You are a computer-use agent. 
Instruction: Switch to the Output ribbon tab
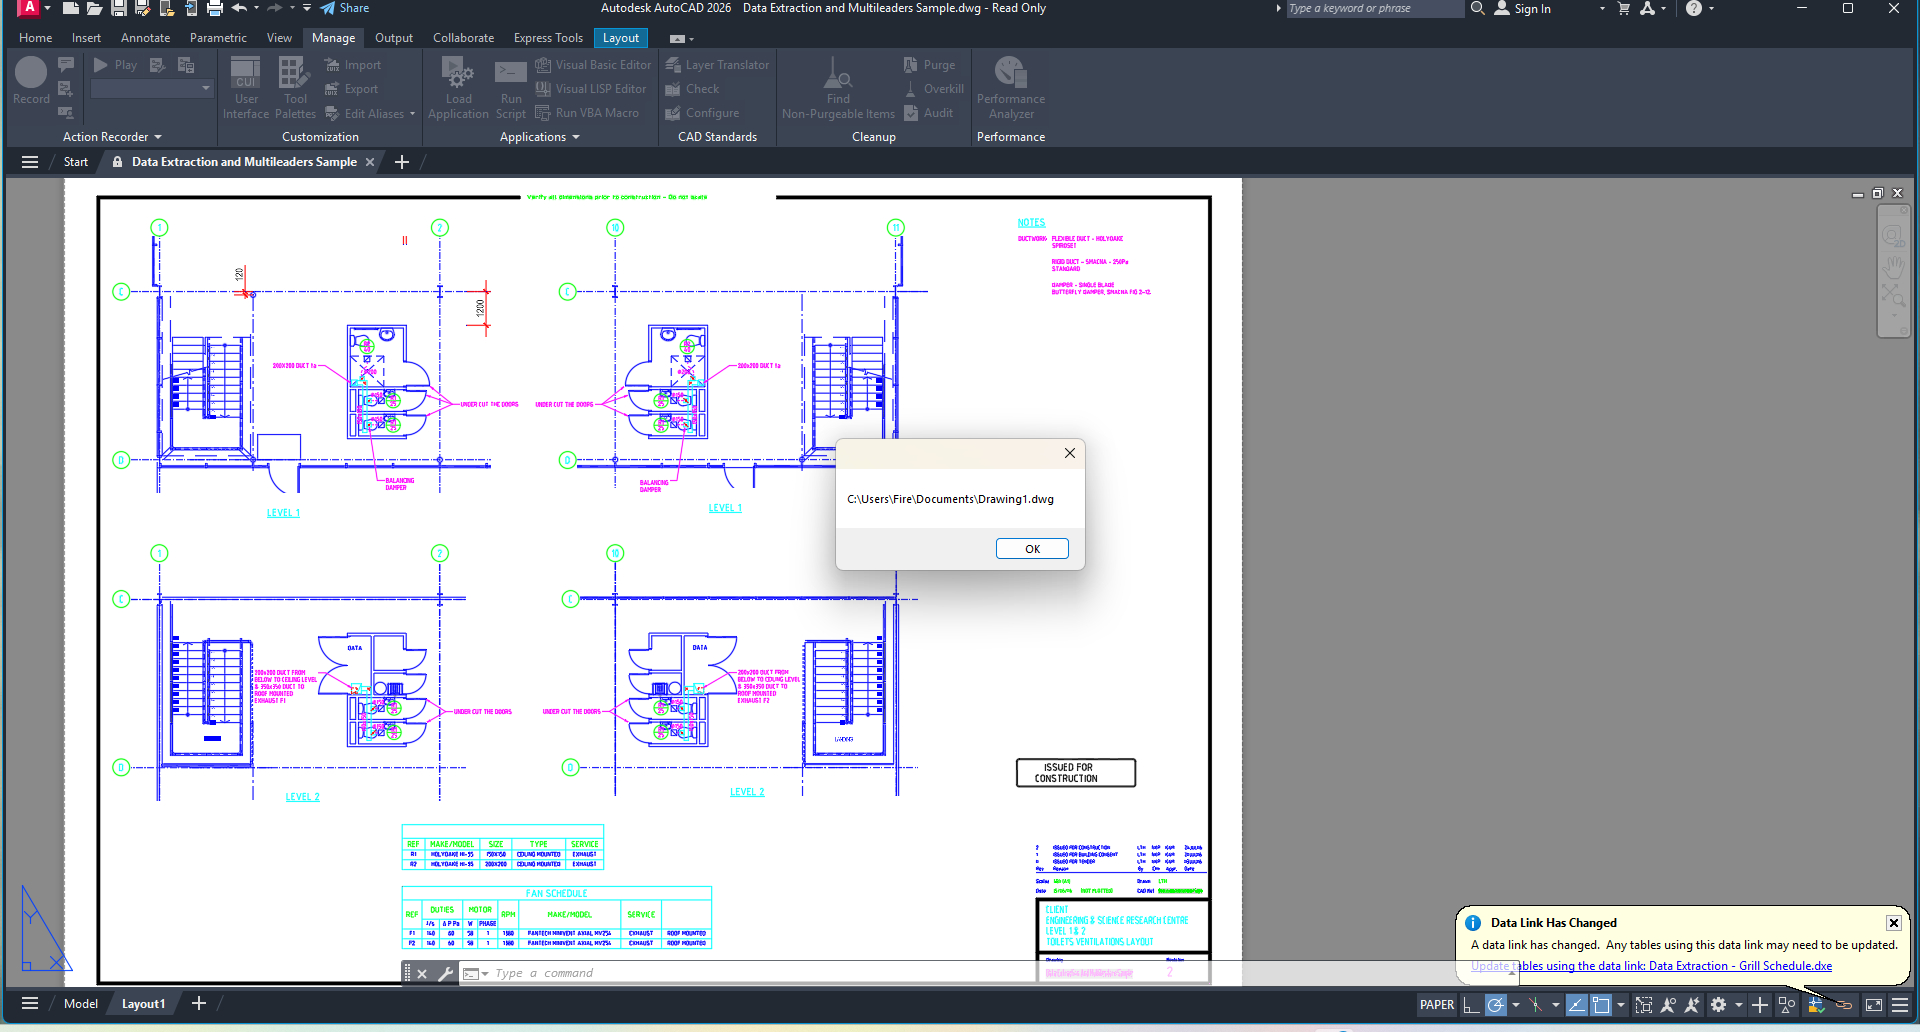[x=393, y=38]
